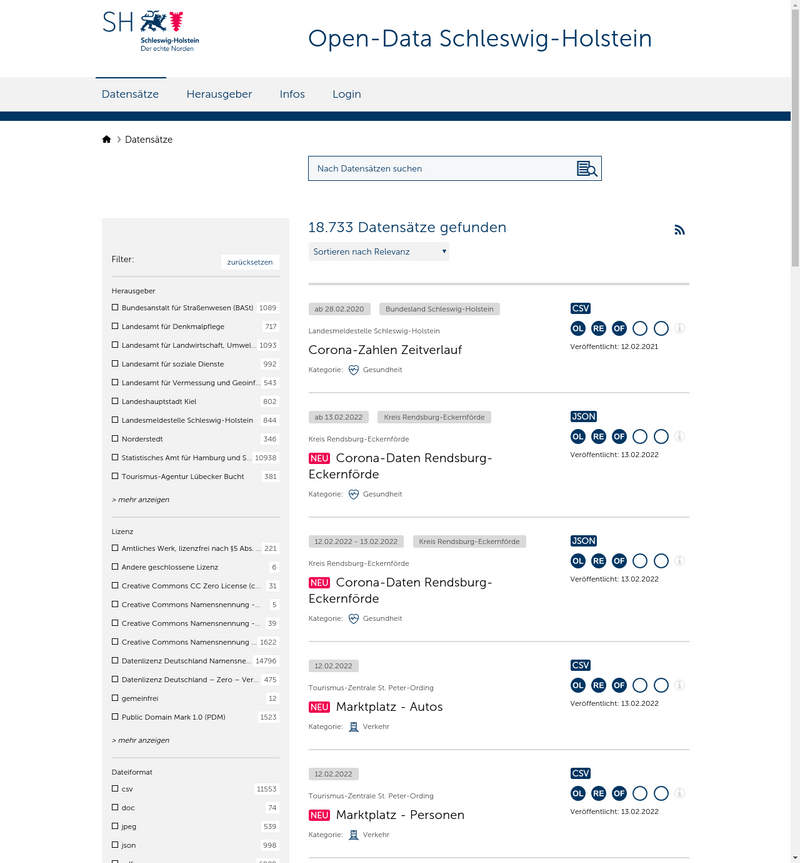Click fourth empty openness circle for Marktplatz - Autos

click(640, 685)
